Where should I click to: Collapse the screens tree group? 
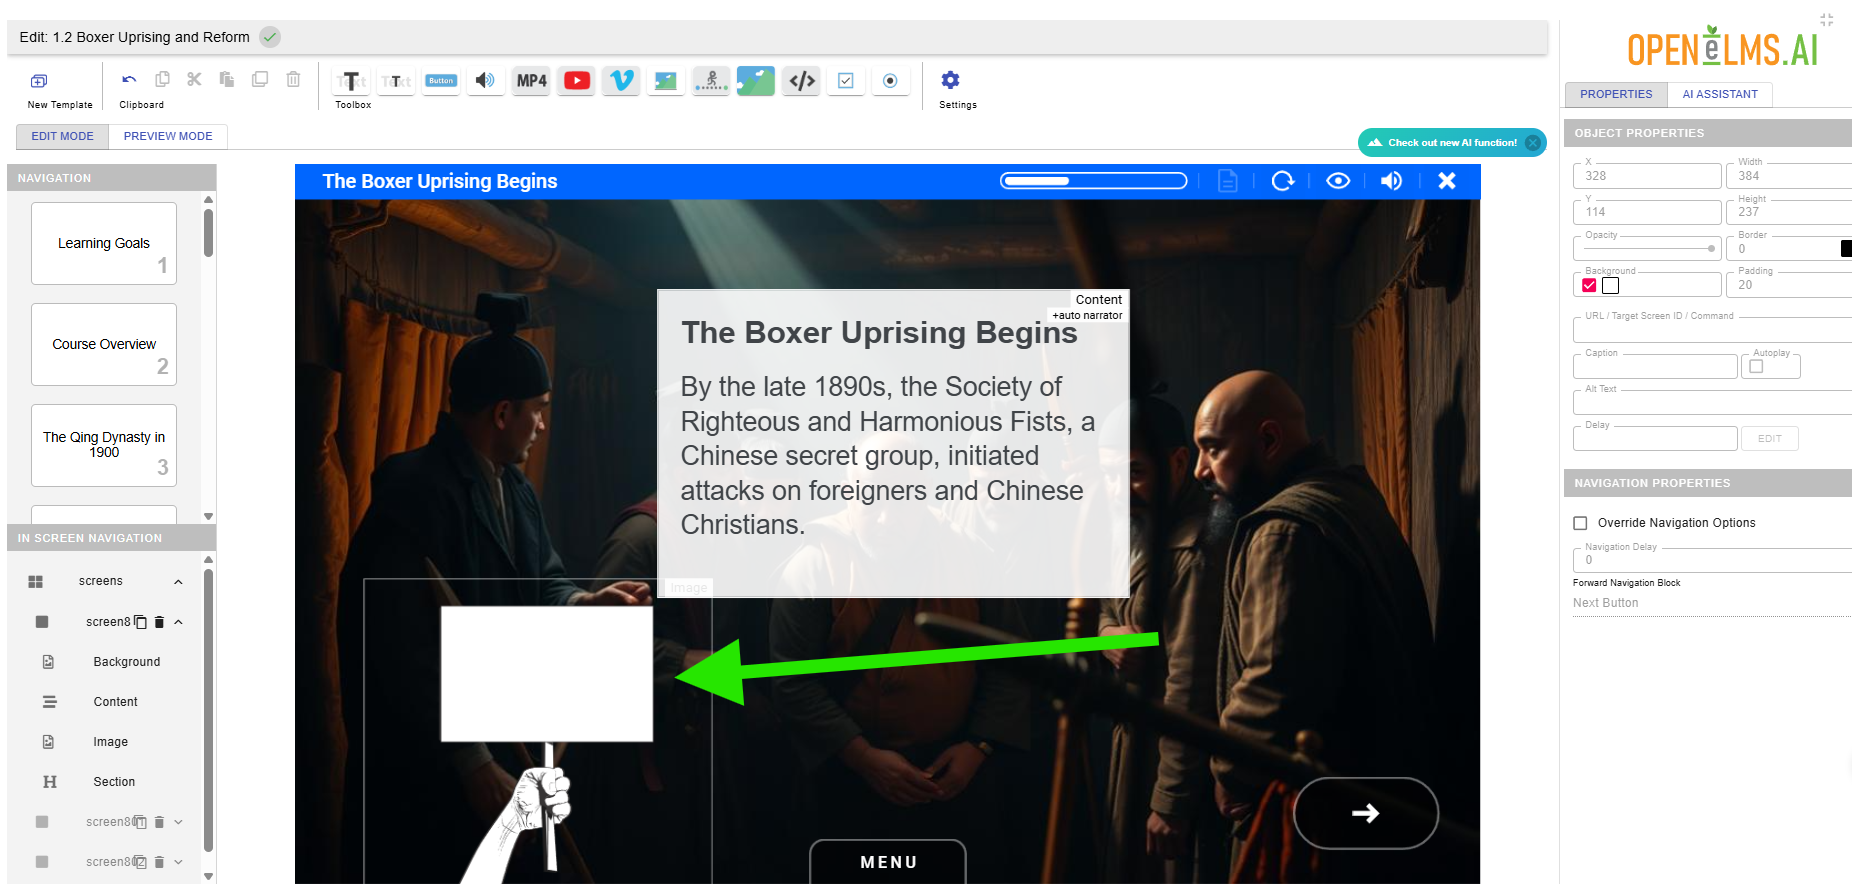coord(178,582)
